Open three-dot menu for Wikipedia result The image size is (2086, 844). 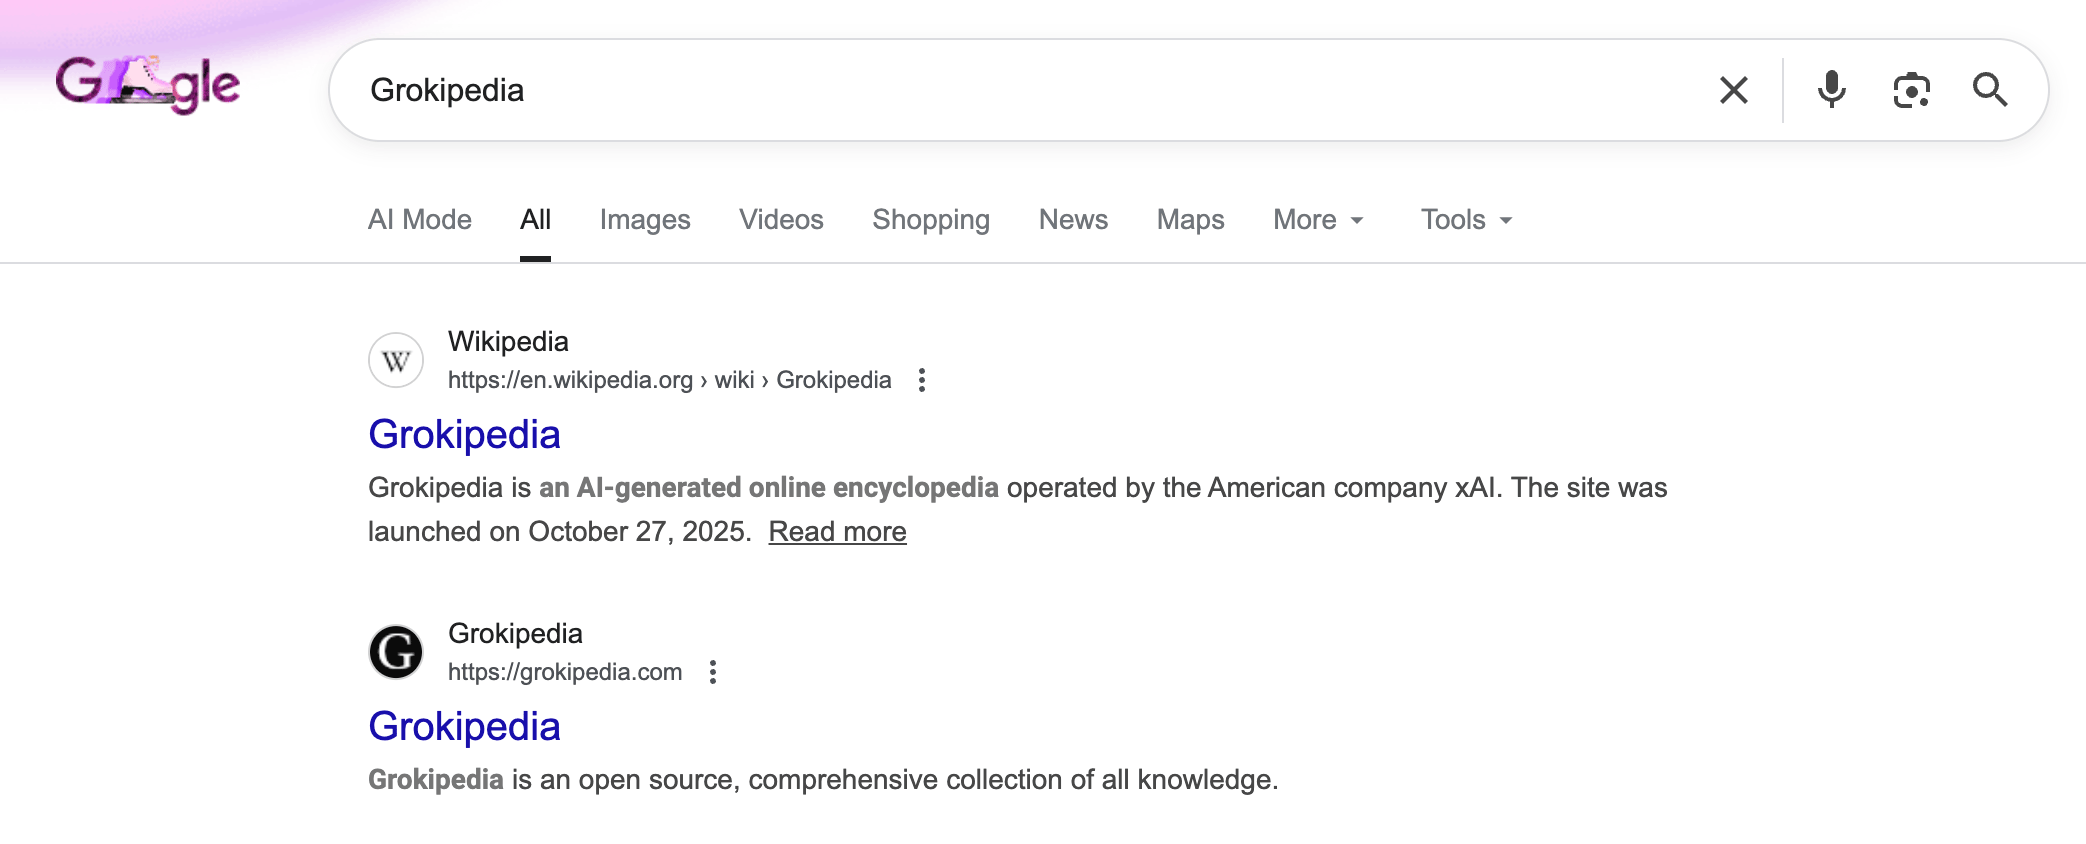(922, 380)
